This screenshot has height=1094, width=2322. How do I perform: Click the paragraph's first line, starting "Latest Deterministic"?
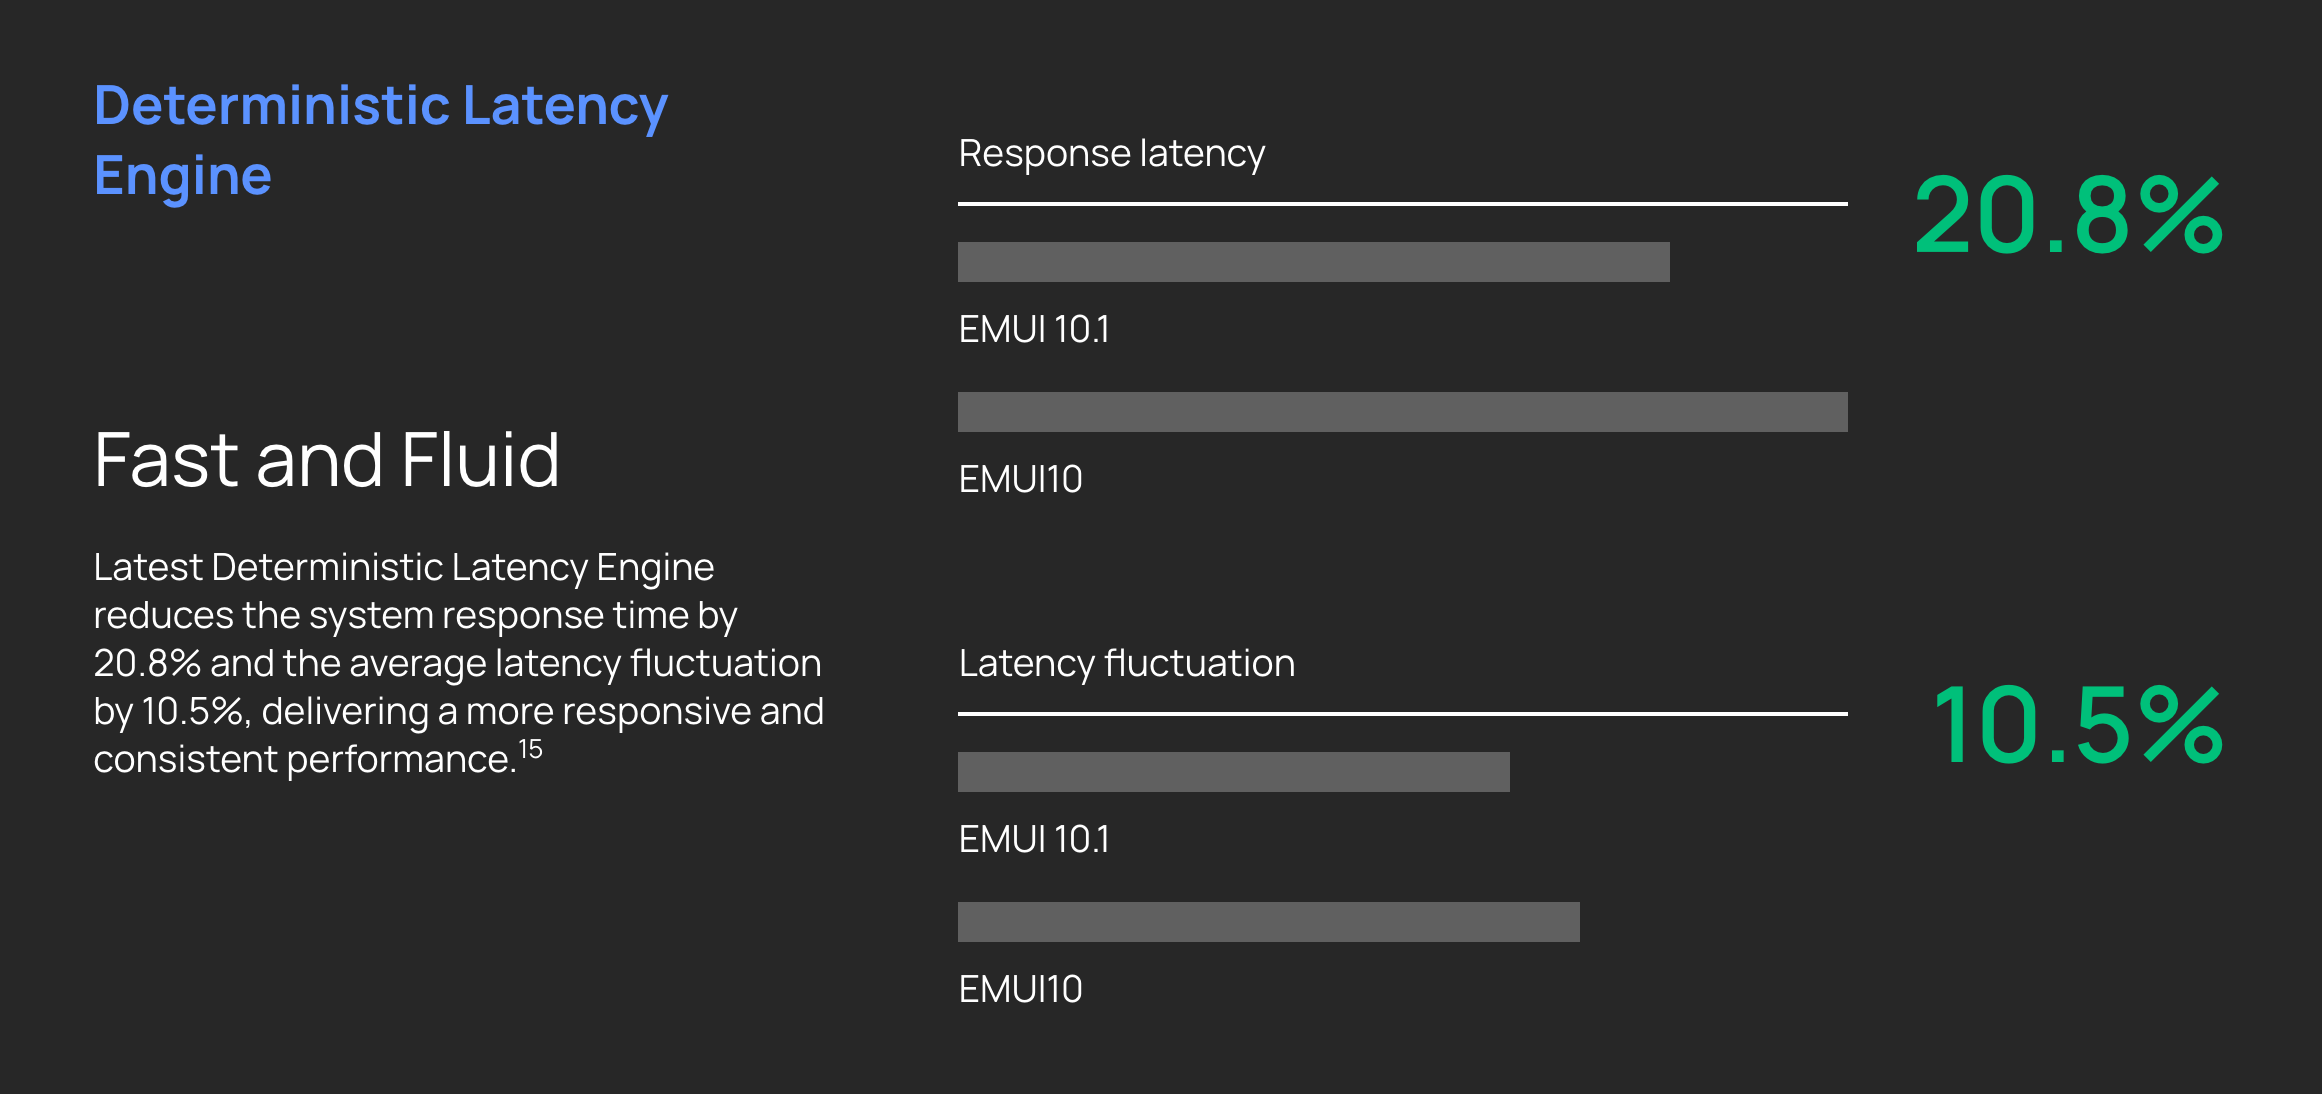[x=404, y=567]
